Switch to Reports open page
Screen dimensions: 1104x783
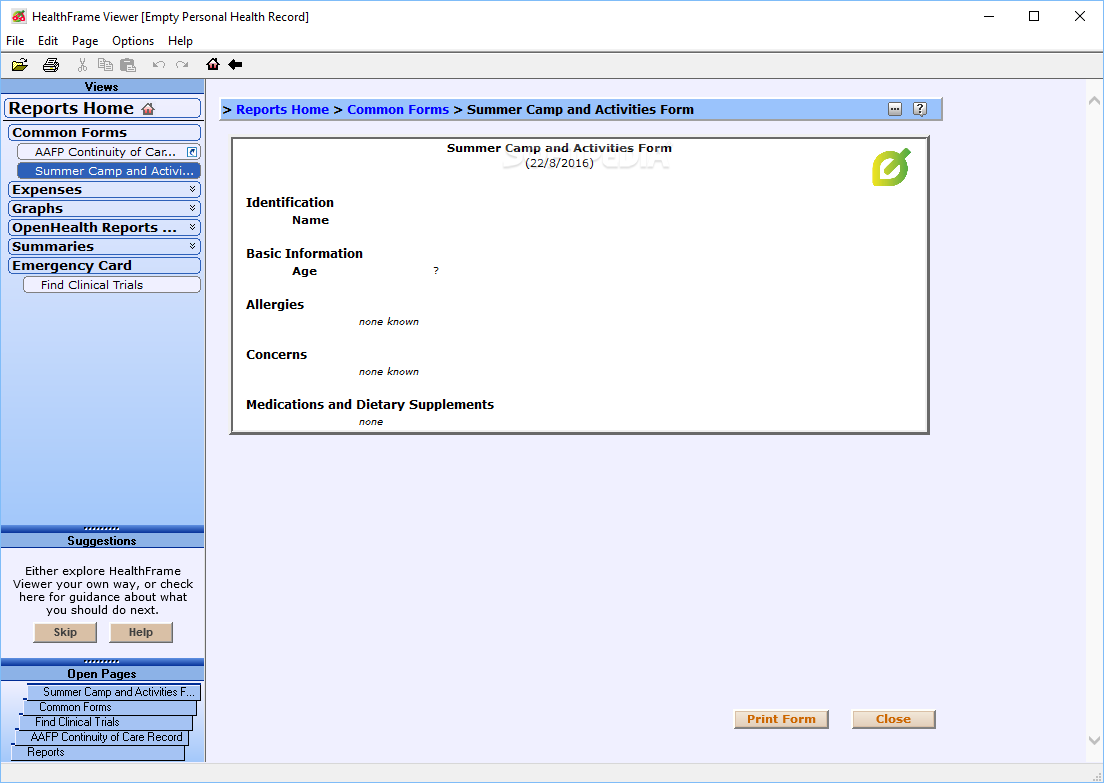(x=98, y=752)
